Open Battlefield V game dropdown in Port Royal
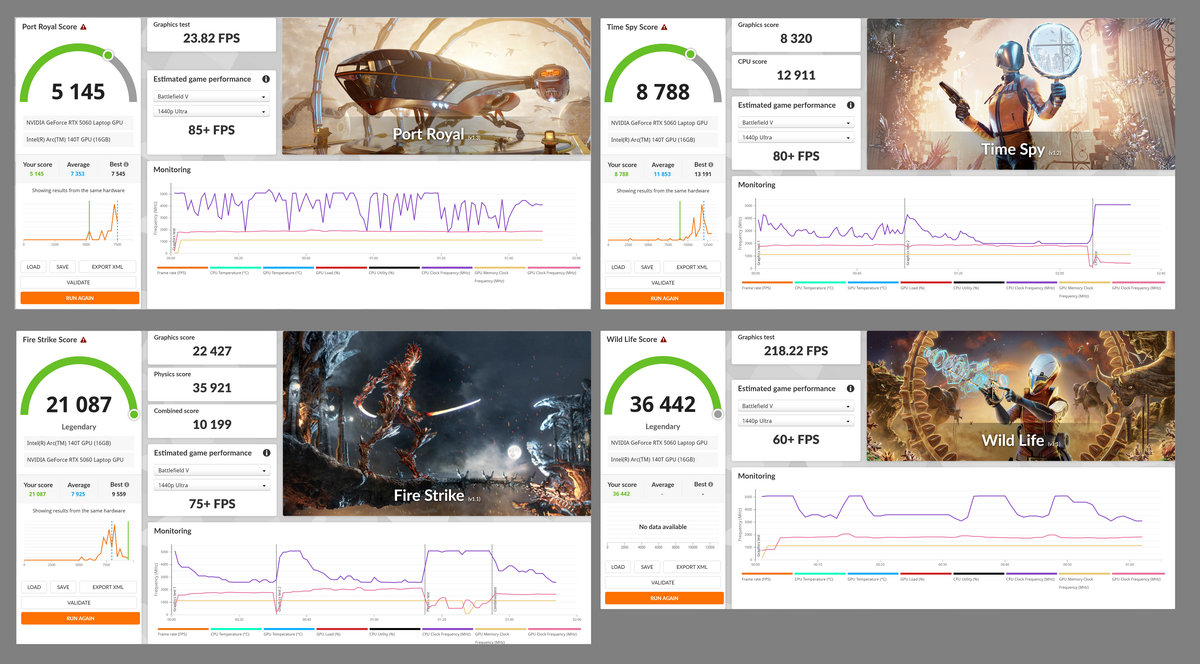Viewport: 1200px width, 664px height. 211,97
